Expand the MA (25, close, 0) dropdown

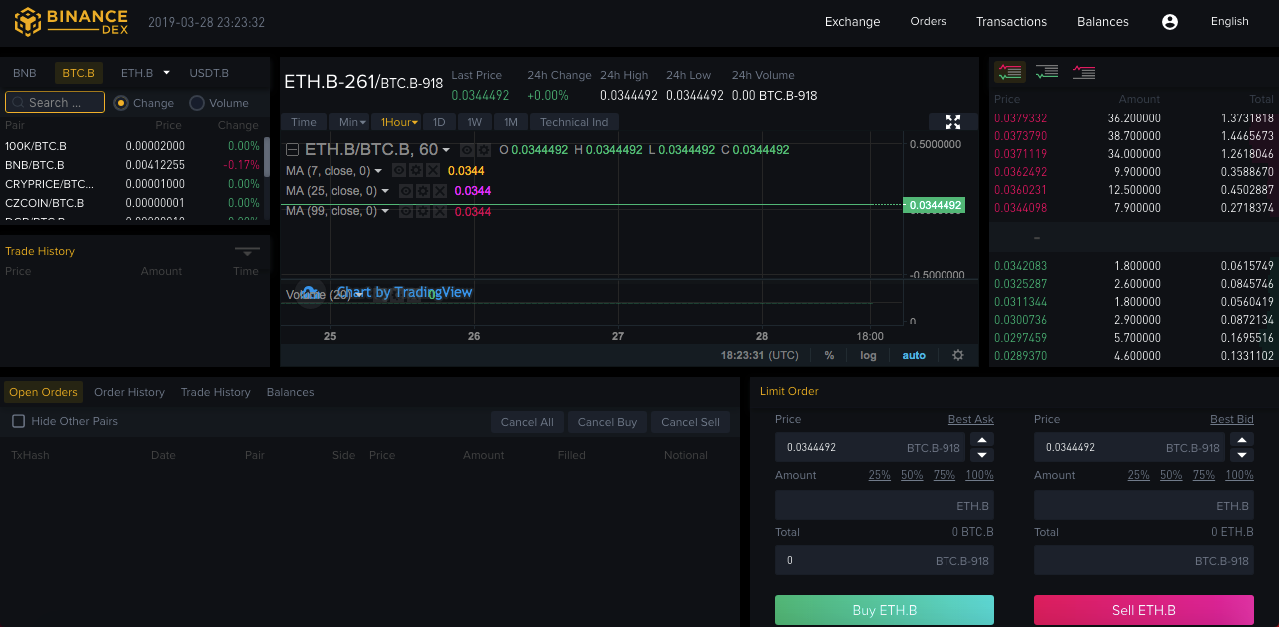coord(386,191)
